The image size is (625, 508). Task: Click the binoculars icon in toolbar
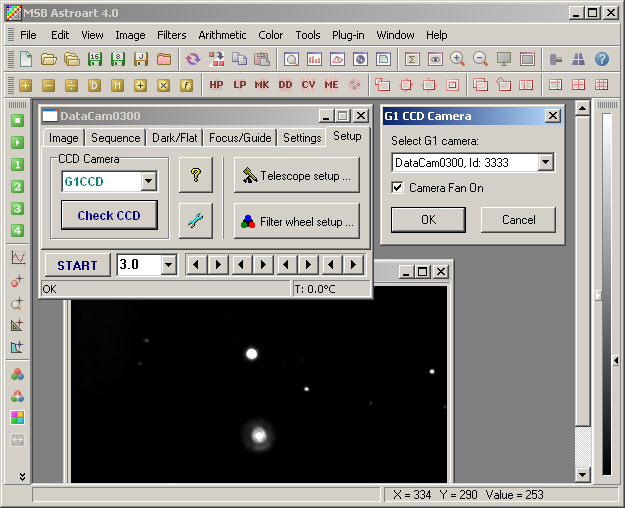pos(579,59)
